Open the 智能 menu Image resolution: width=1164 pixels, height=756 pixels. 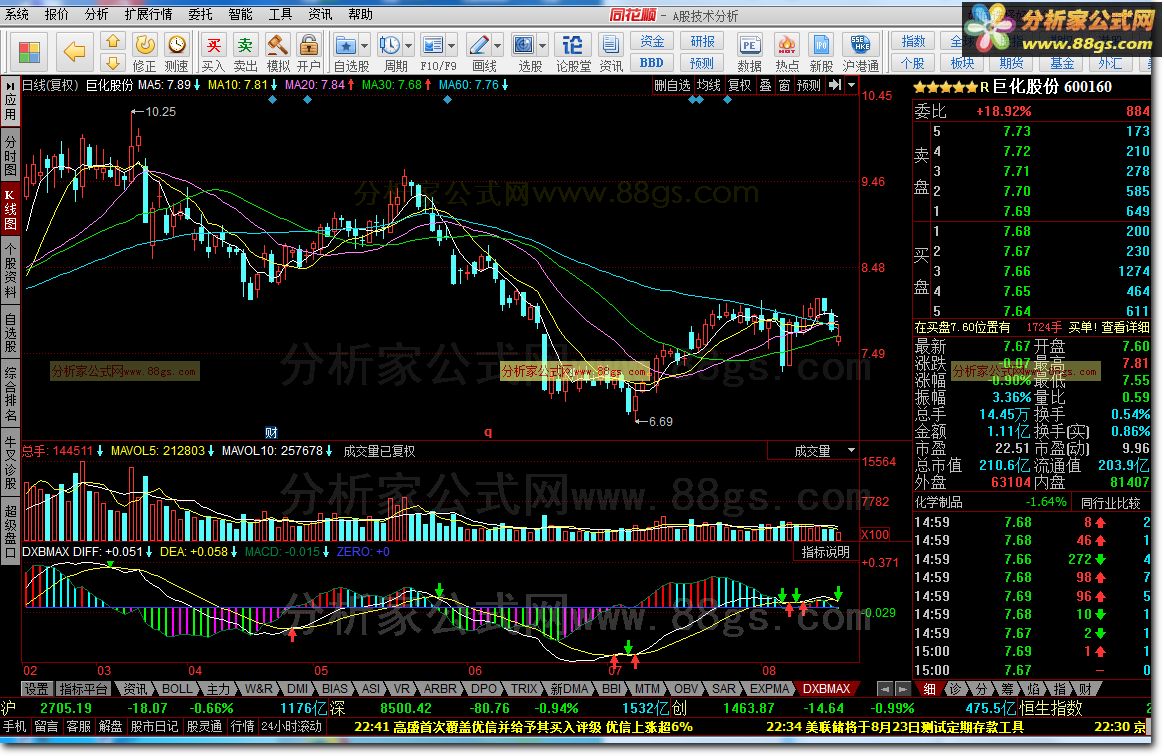[240, 14]
